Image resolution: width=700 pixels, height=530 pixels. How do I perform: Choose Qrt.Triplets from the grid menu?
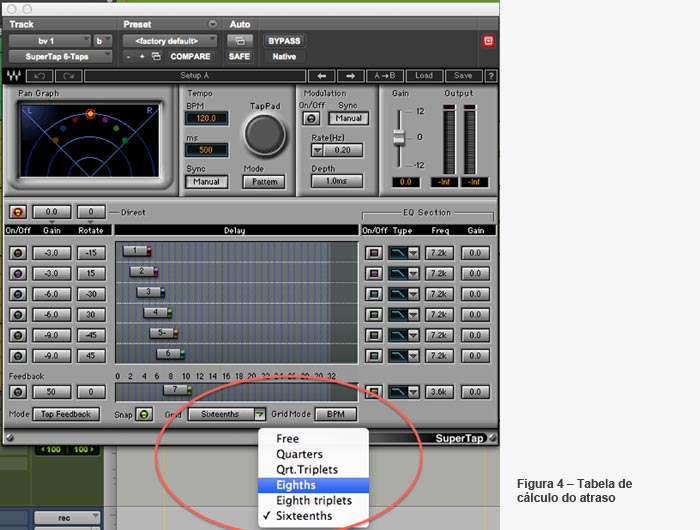click(x=313, y=470)
